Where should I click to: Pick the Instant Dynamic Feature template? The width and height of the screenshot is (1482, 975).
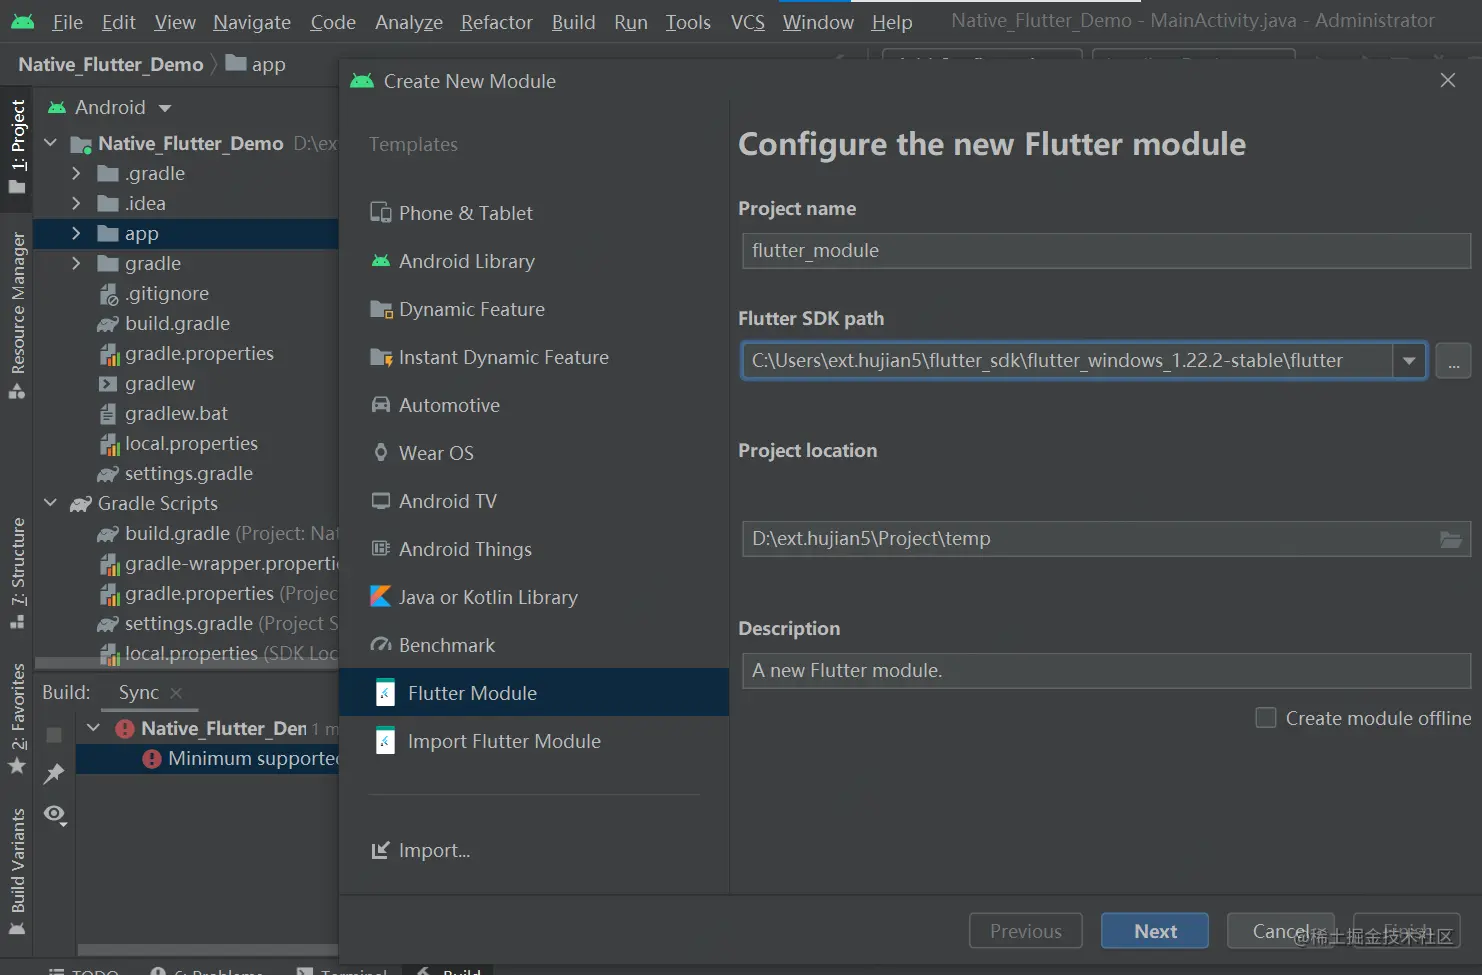tap(489, 357)
